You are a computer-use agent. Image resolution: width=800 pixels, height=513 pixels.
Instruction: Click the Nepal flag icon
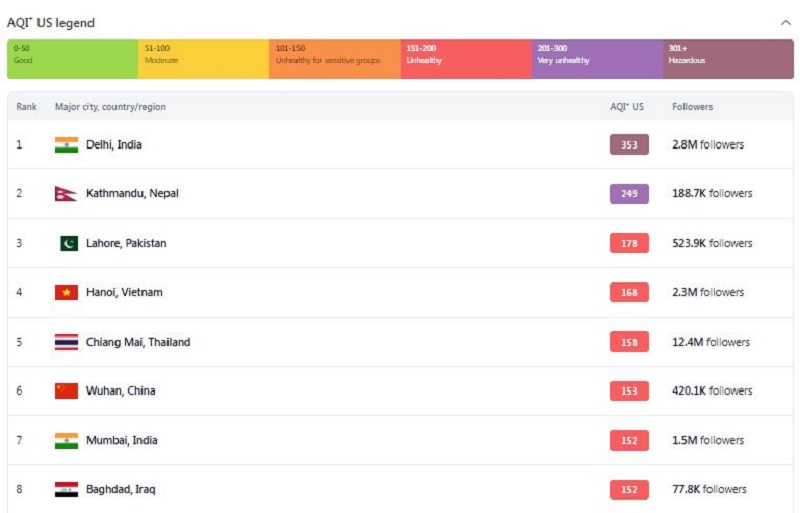point(65,194)
